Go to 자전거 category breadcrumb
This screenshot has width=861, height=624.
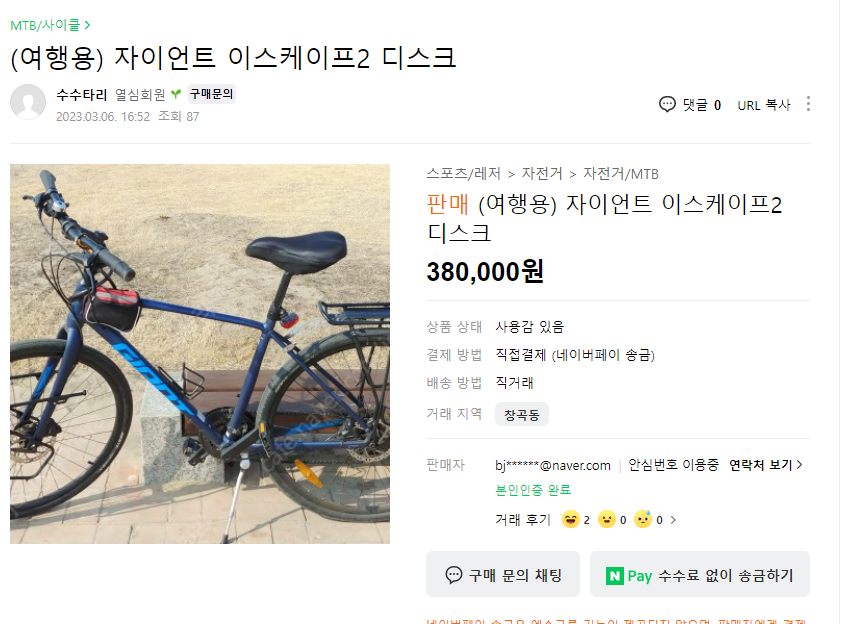(x=542, y=174)
